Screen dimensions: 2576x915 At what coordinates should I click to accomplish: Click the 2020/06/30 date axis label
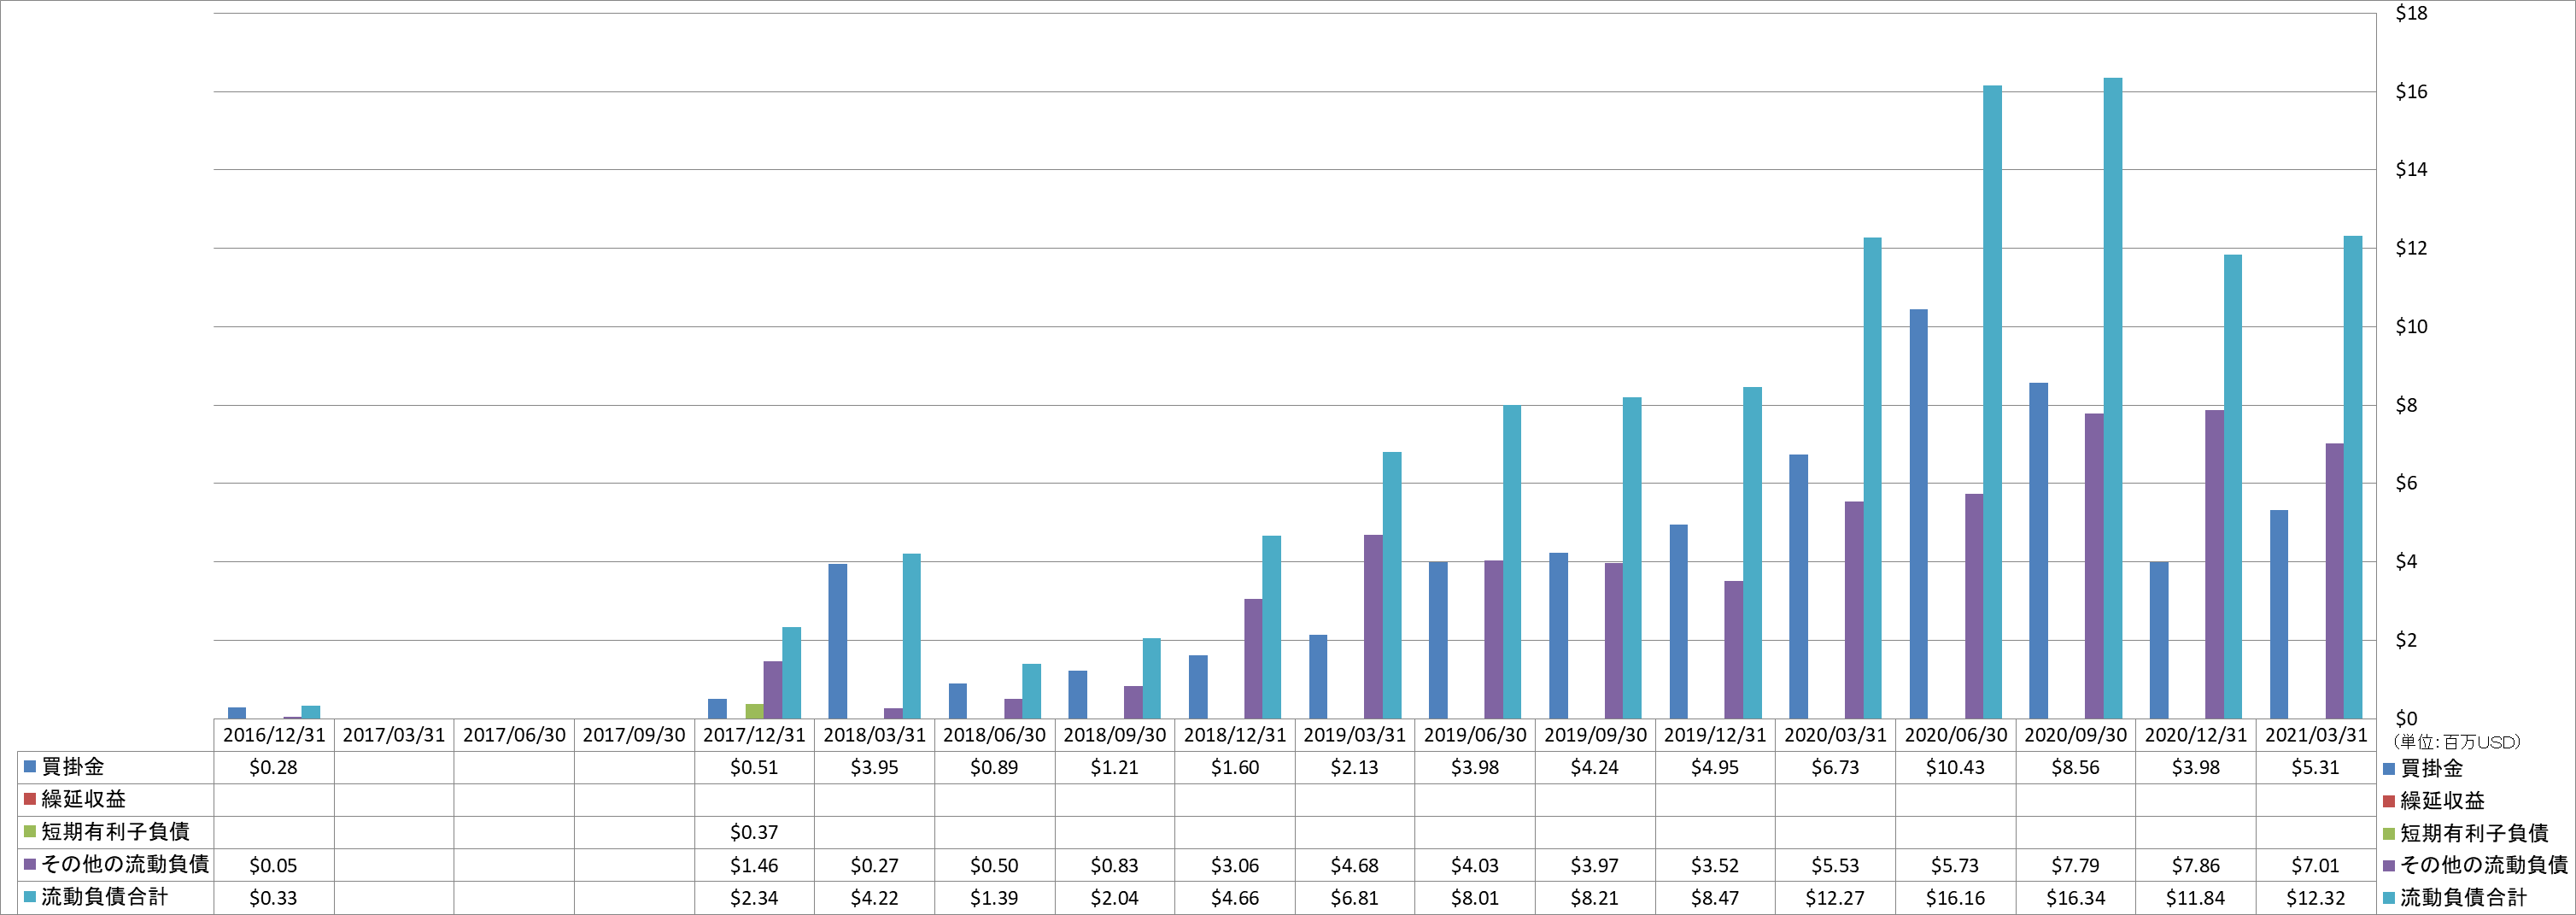click(x=1955, y=735)
